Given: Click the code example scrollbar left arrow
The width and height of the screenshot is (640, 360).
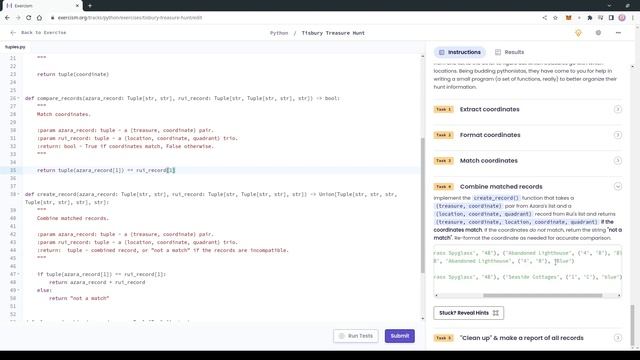Looking at the screenshot, I should point(436,296).
